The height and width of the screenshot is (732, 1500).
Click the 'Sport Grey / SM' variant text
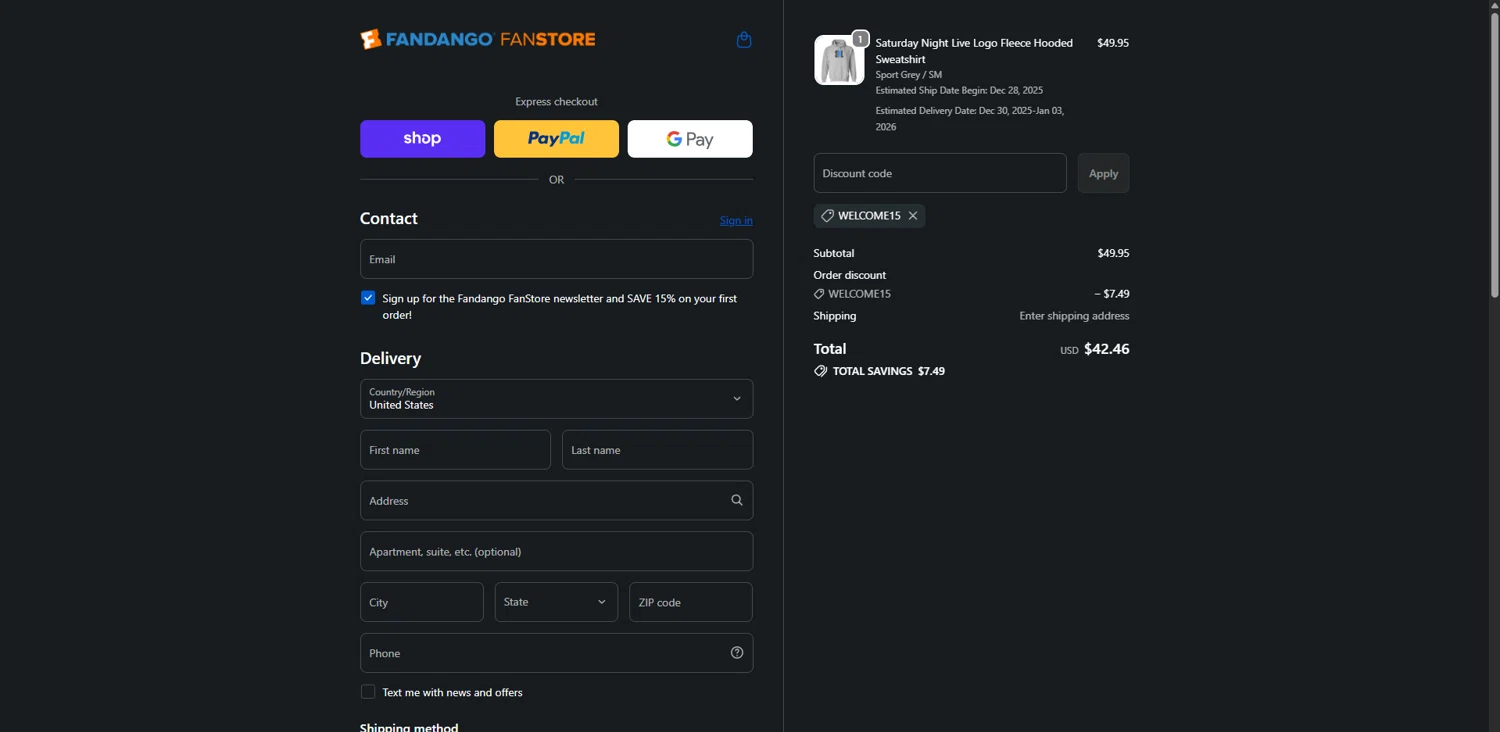(909, 75)
